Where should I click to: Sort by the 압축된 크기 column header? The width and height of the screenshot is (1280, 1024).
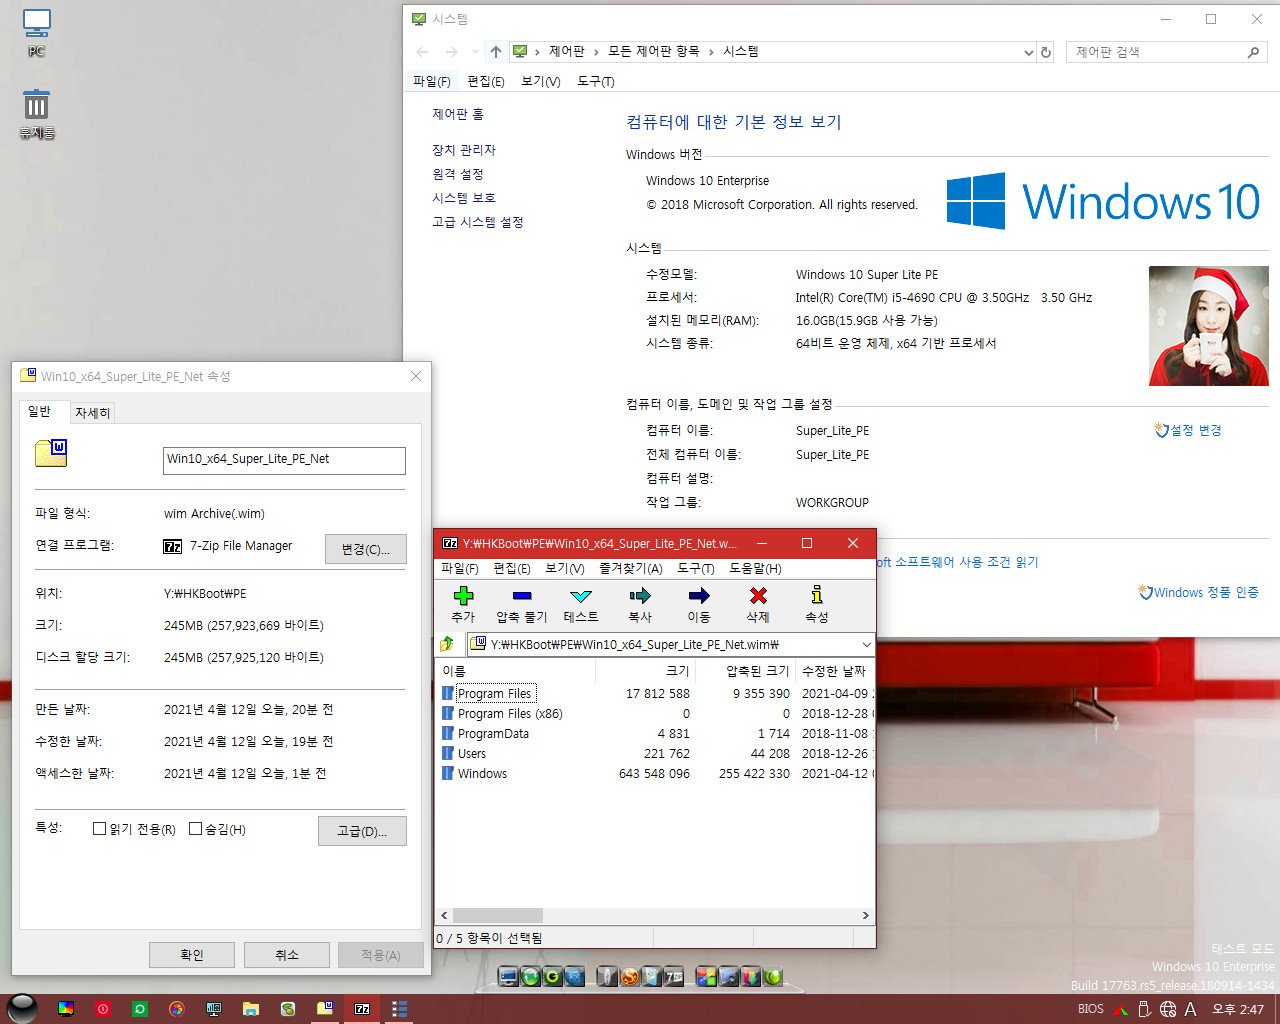coord(746,671)
